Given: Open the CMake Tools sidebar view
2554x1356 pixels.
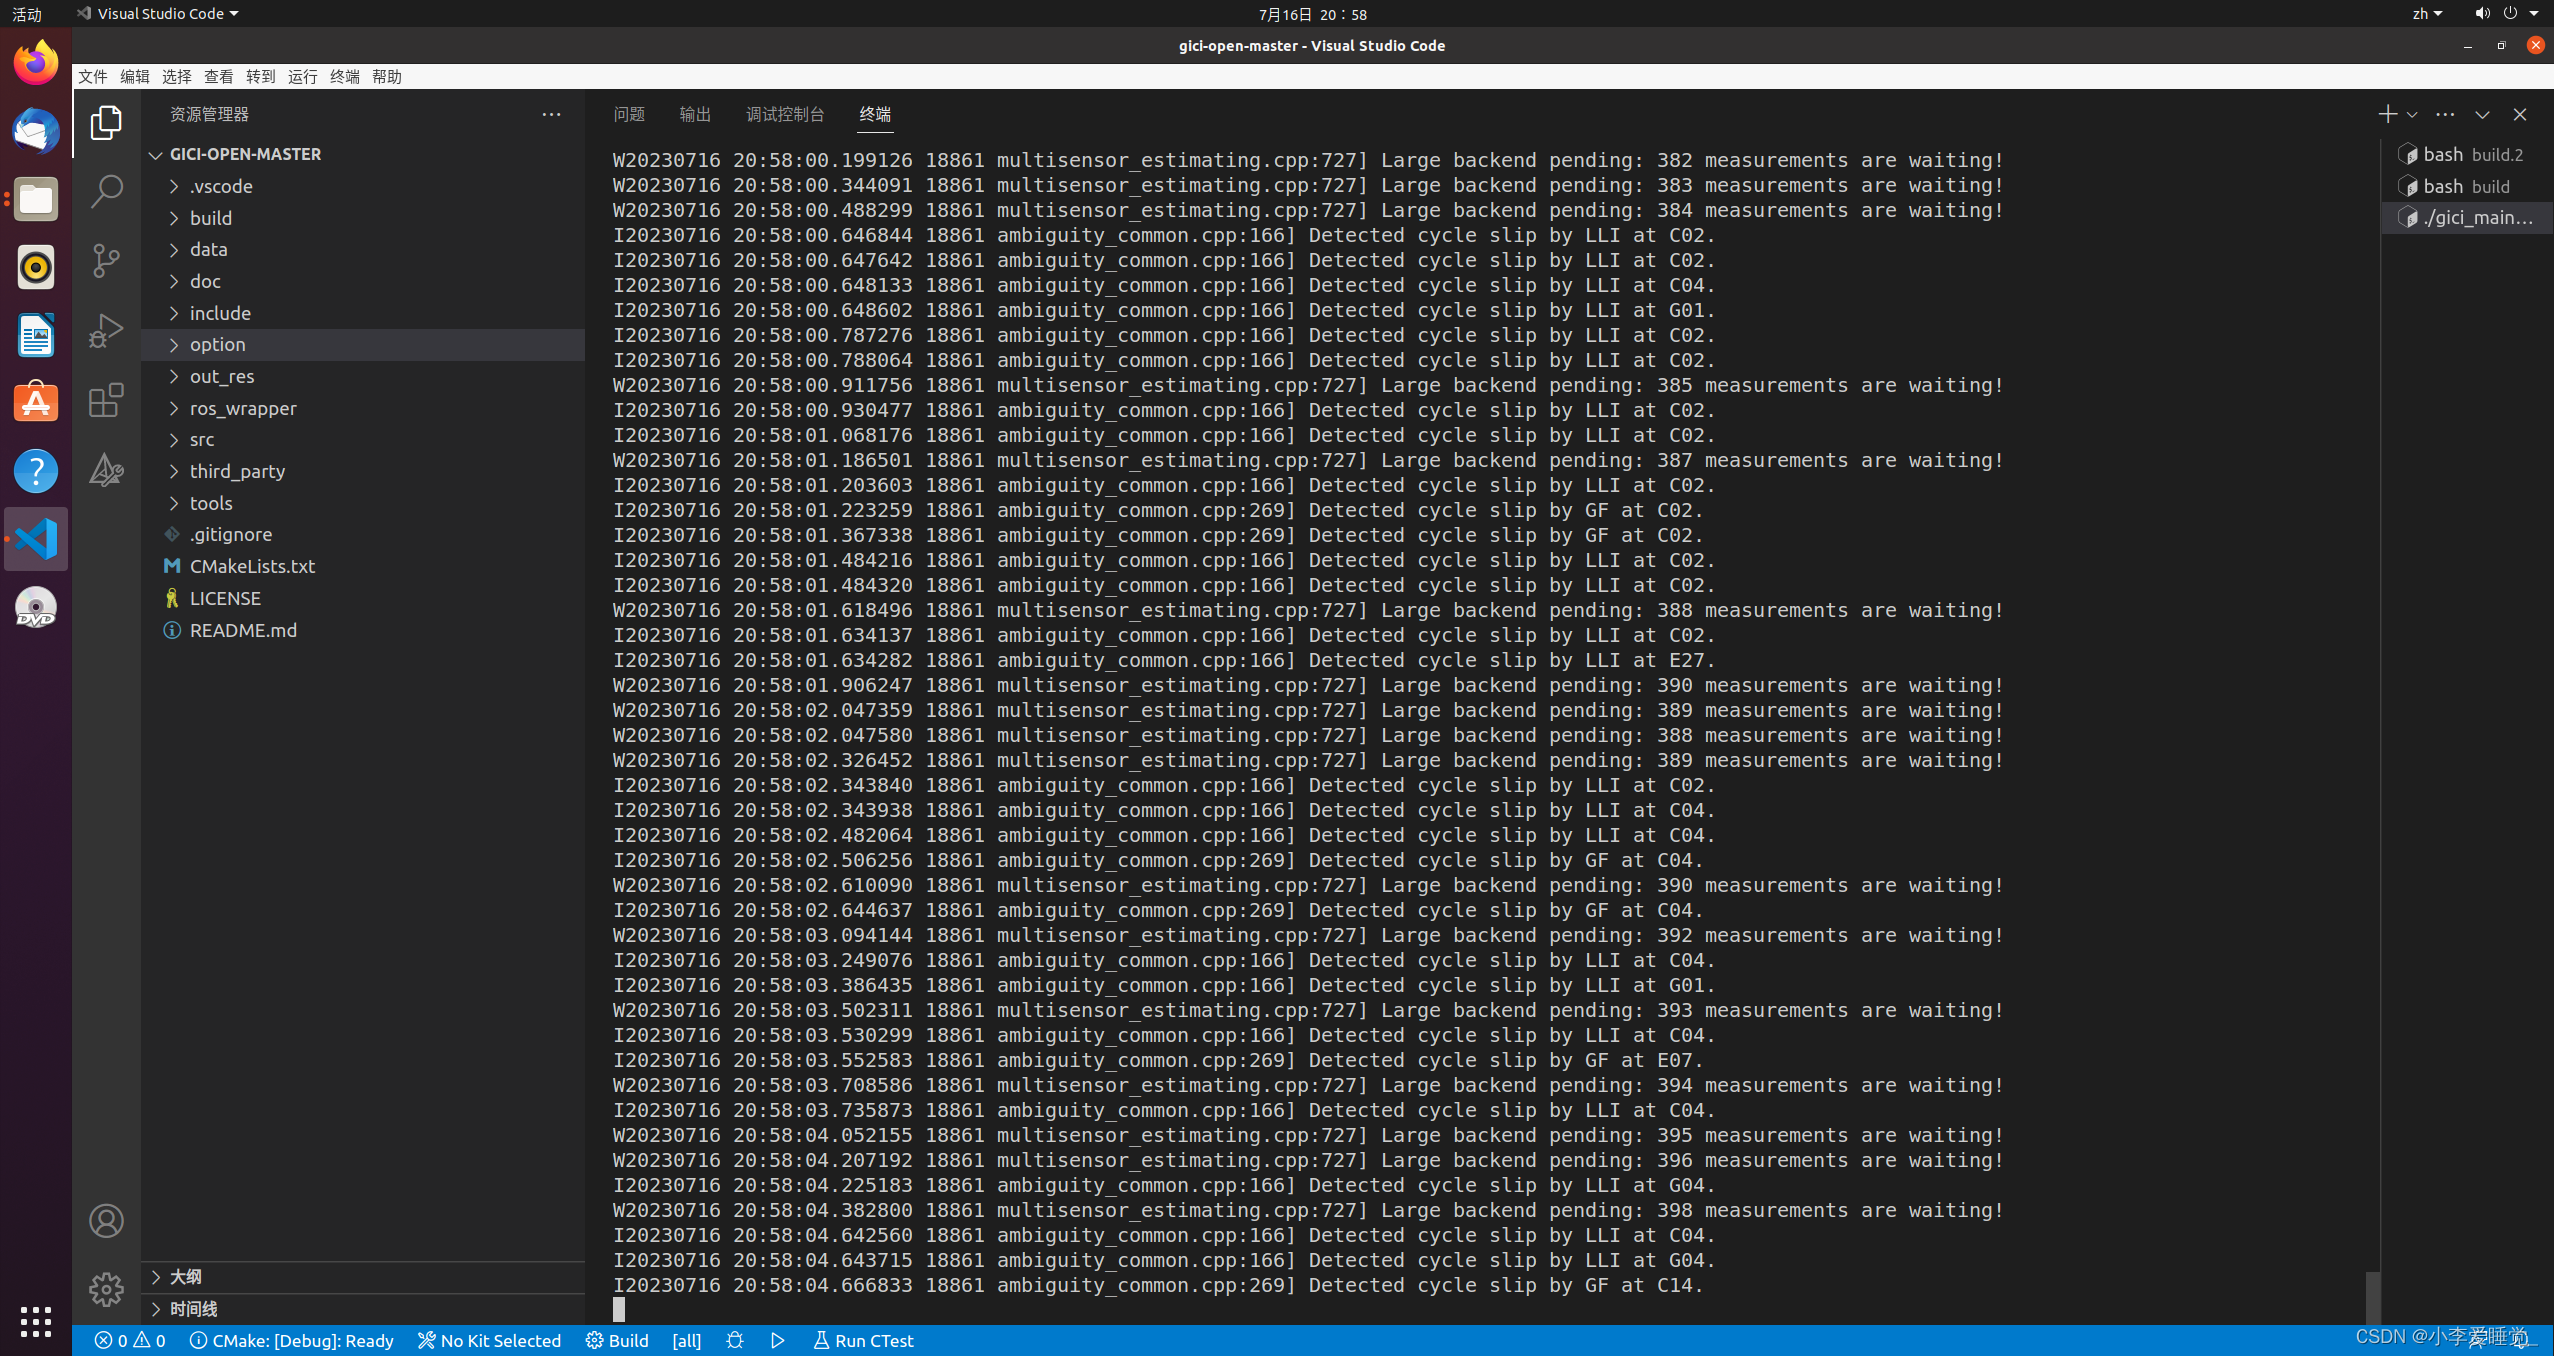Looking at the screenshot, I should coord(106,470).
